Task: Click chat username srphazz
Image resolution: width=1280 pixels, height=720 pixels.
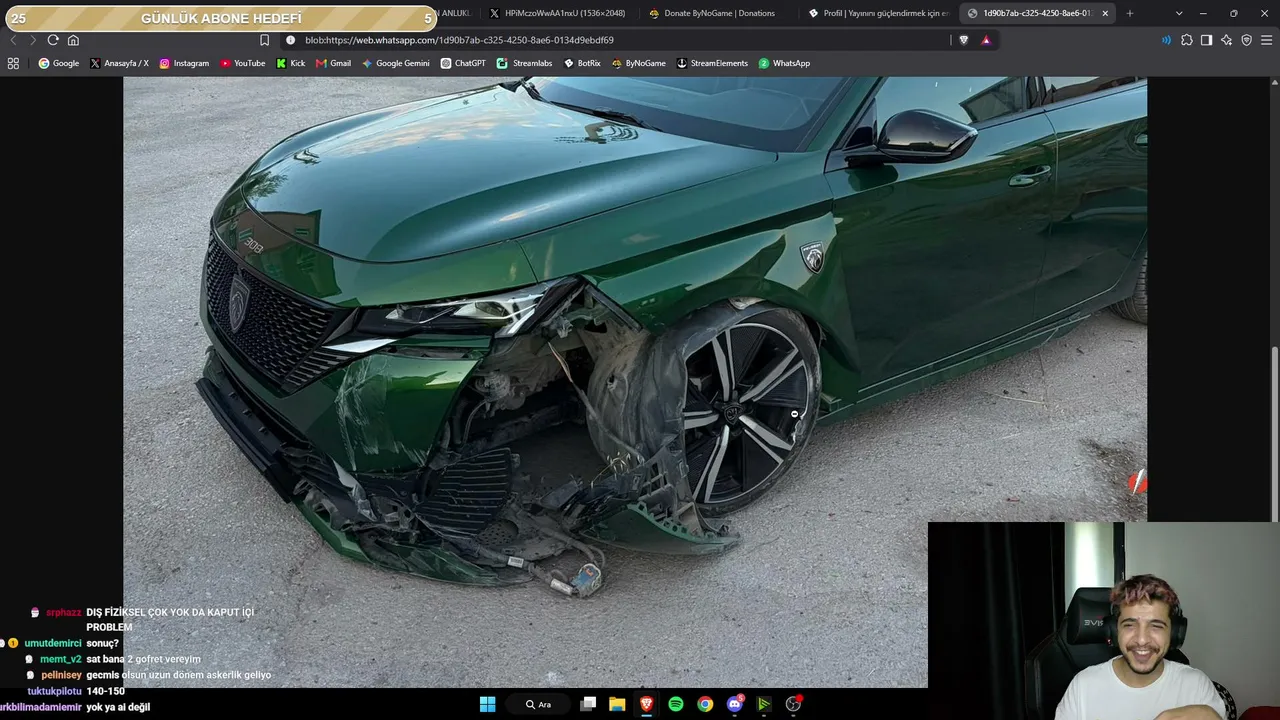Action: click(64, 612)
